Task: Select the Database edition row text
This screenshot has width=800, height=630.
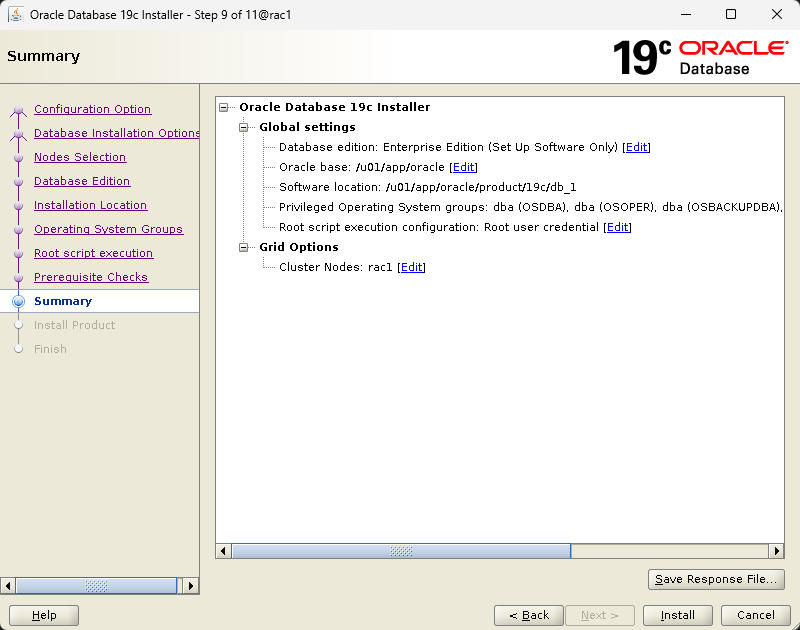Action: click(x=448, y=147)
